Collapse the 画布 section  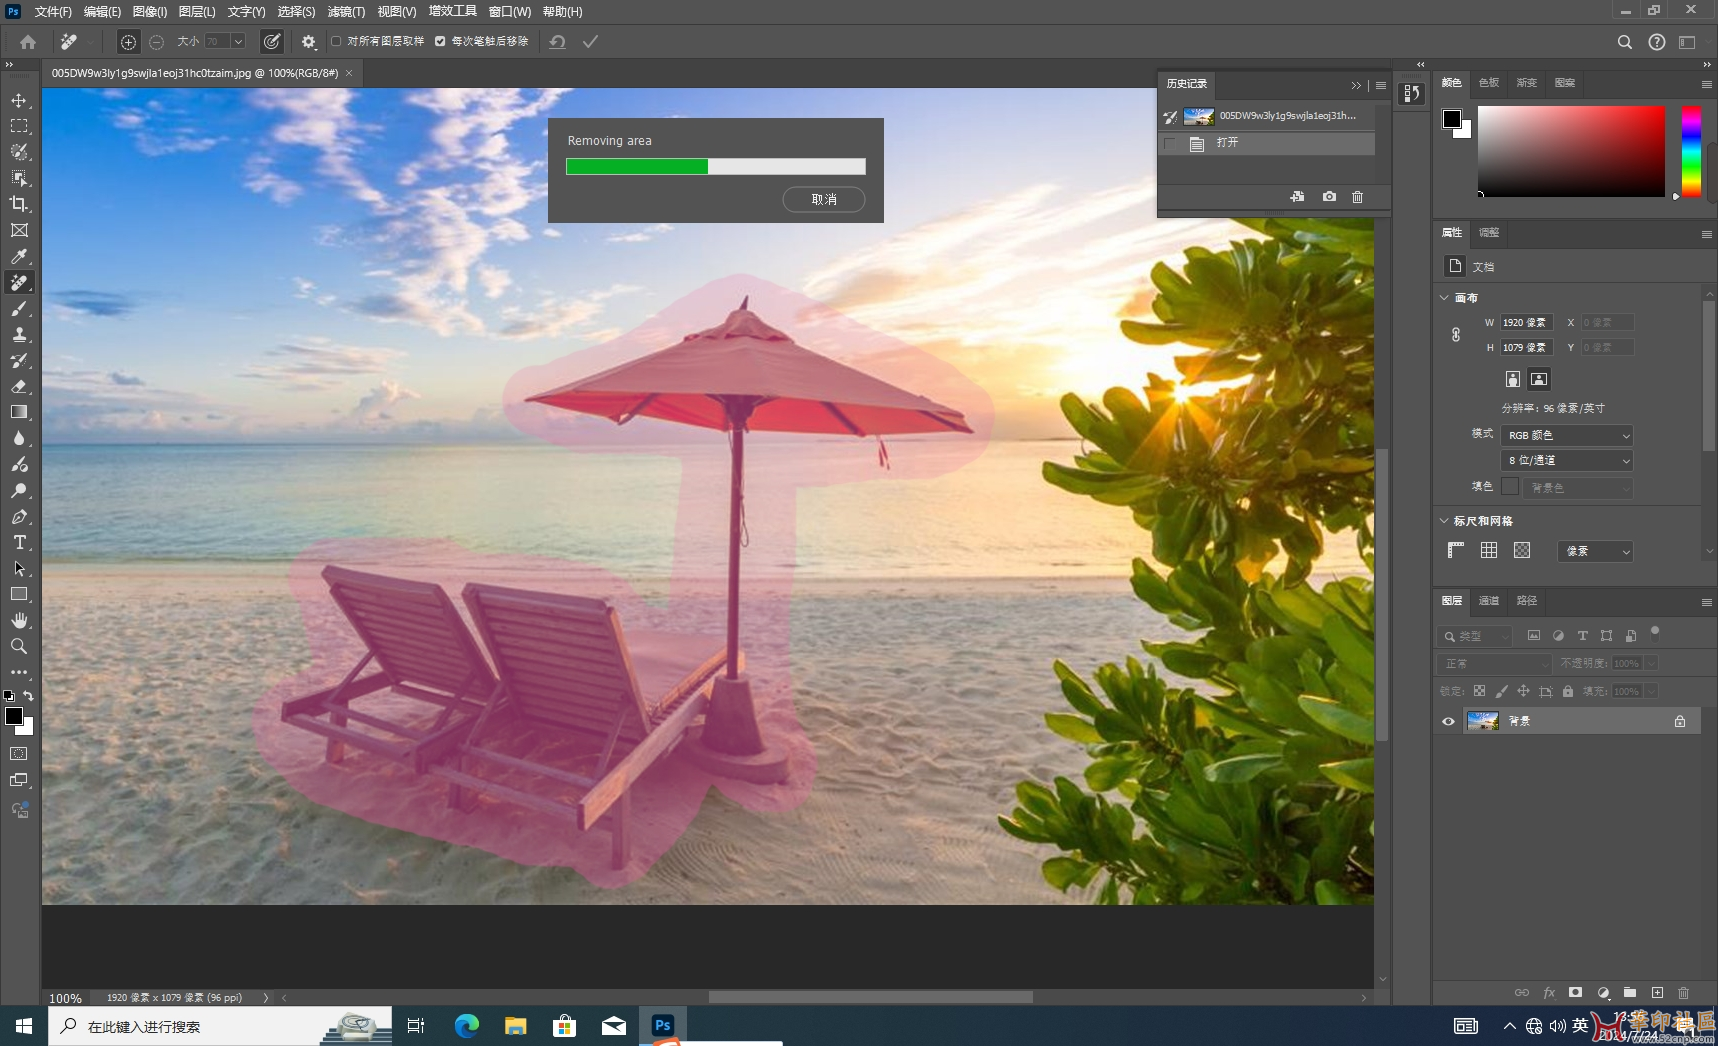tap(1444, 297)
